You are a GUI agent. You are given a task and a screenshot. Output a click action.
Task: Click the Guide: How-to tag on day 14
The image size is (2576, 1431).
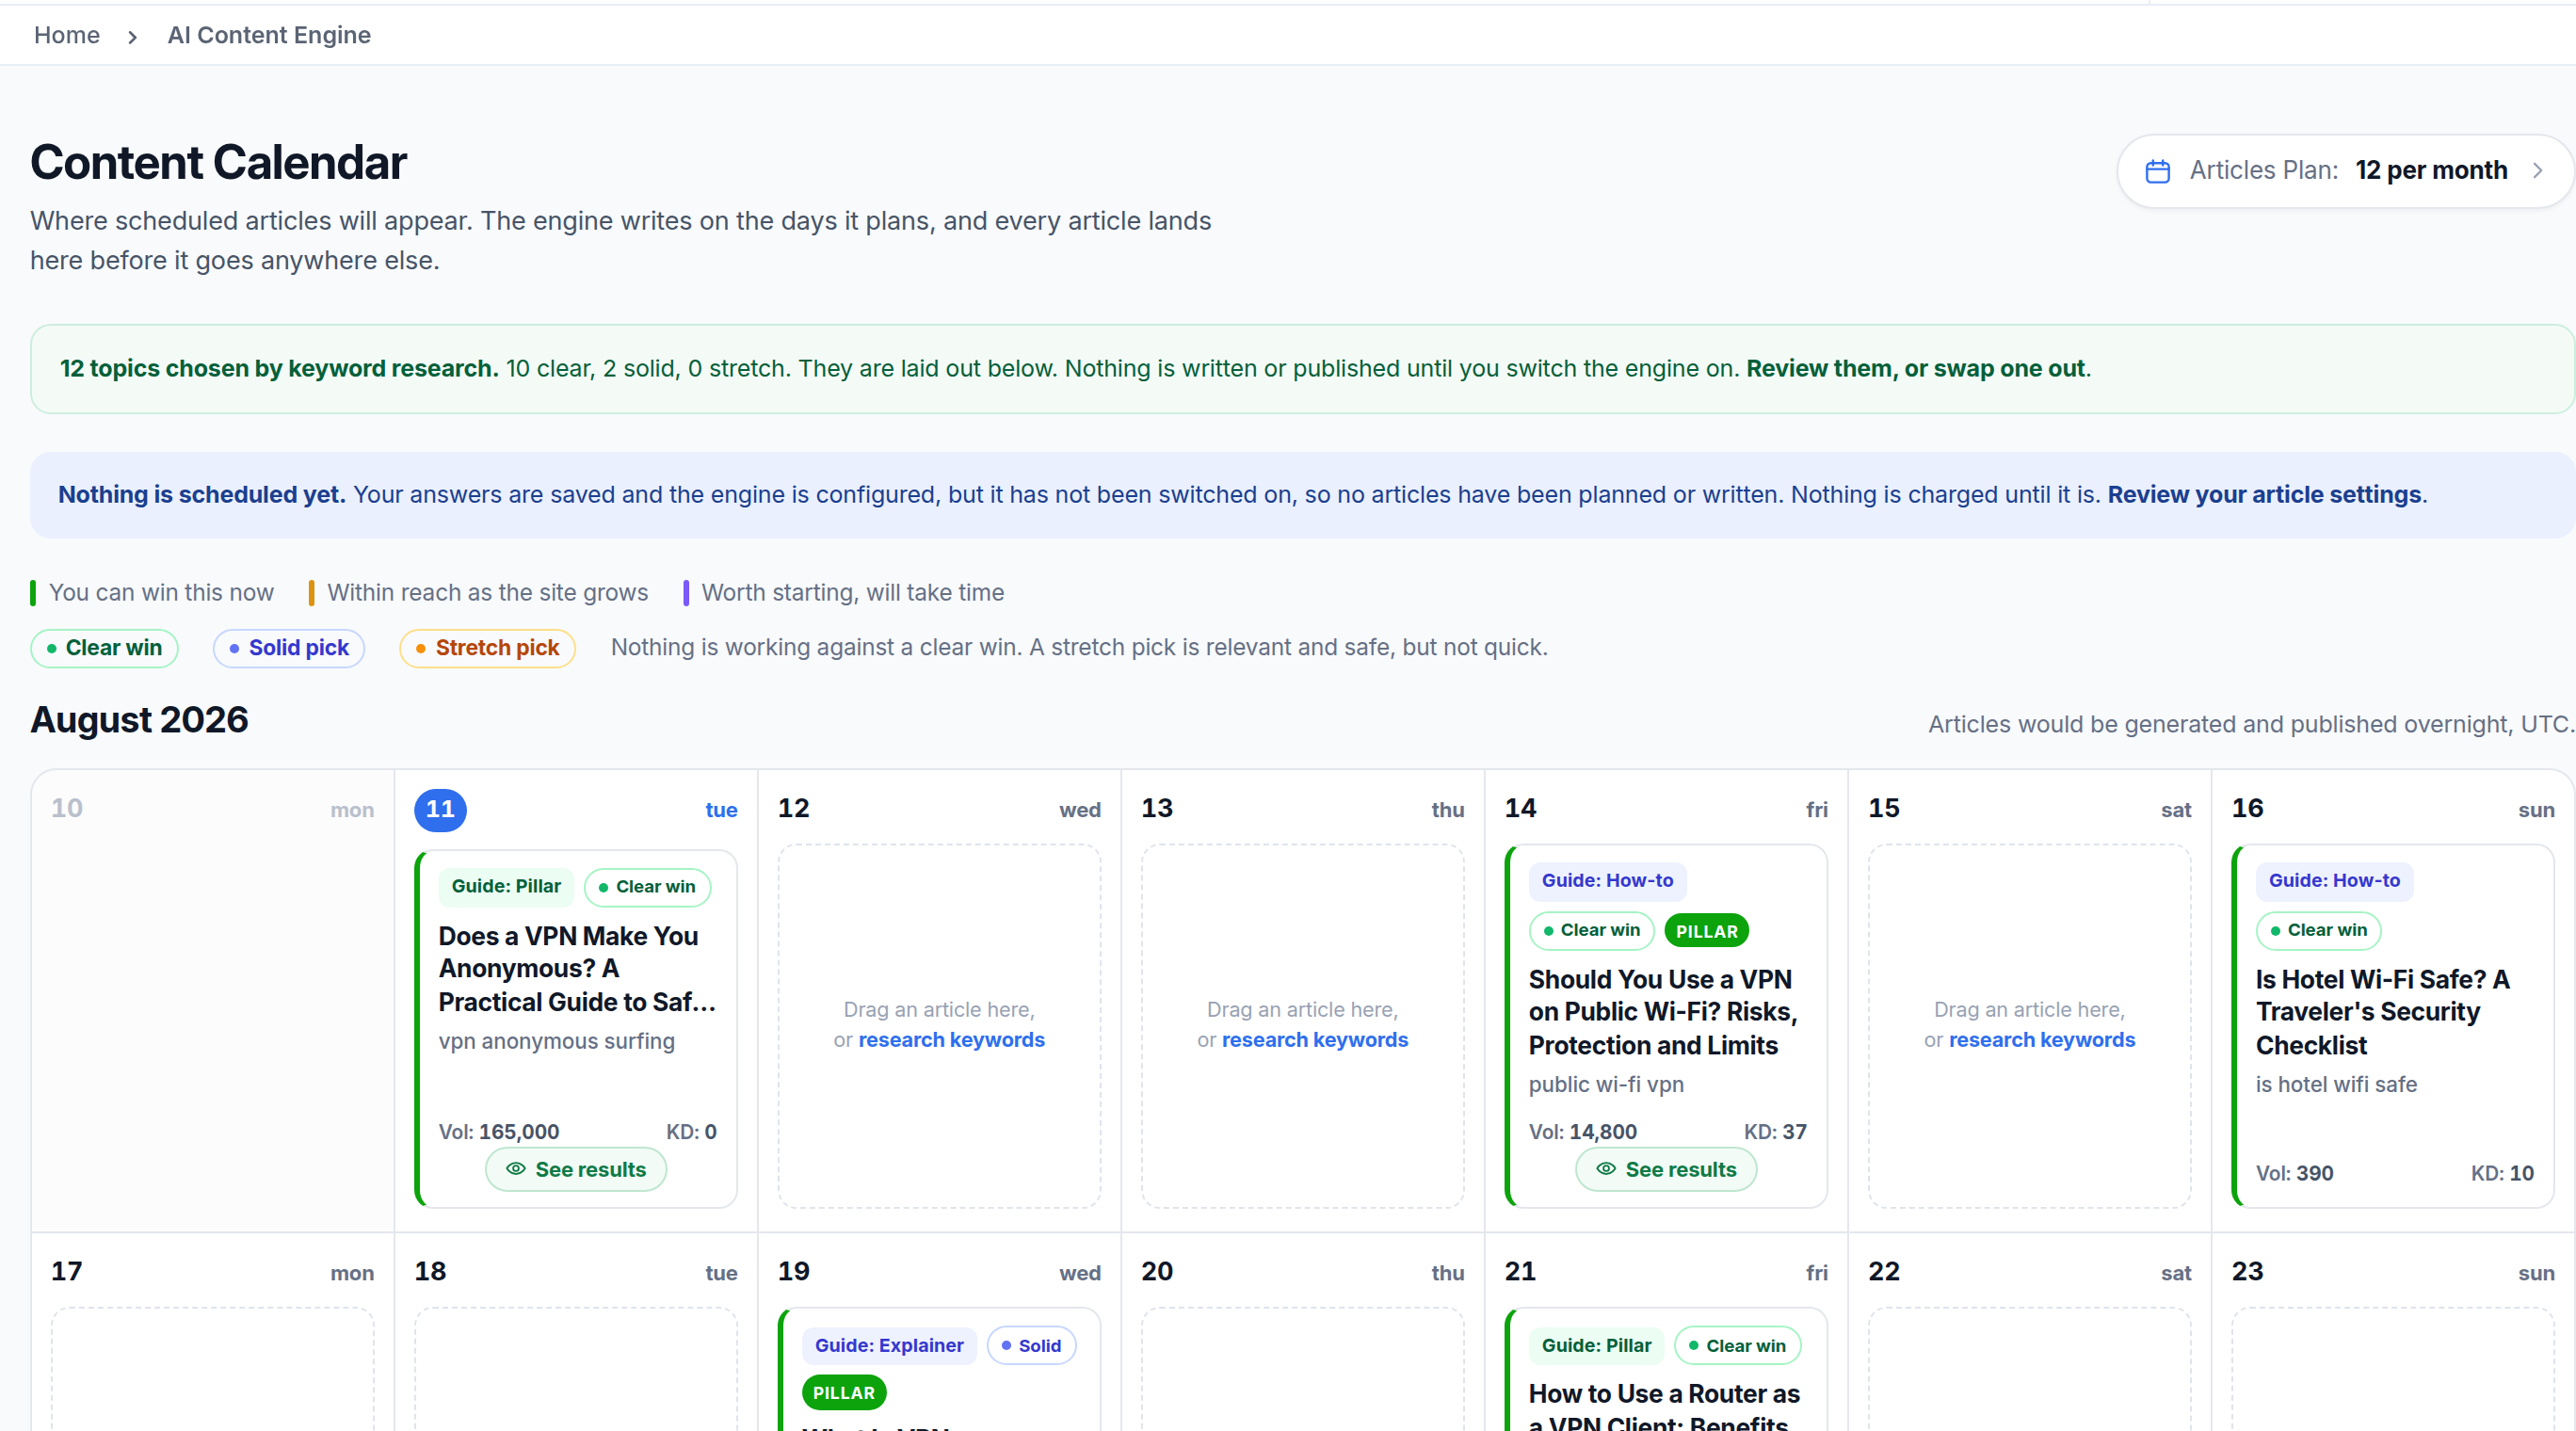point(1607,881)
